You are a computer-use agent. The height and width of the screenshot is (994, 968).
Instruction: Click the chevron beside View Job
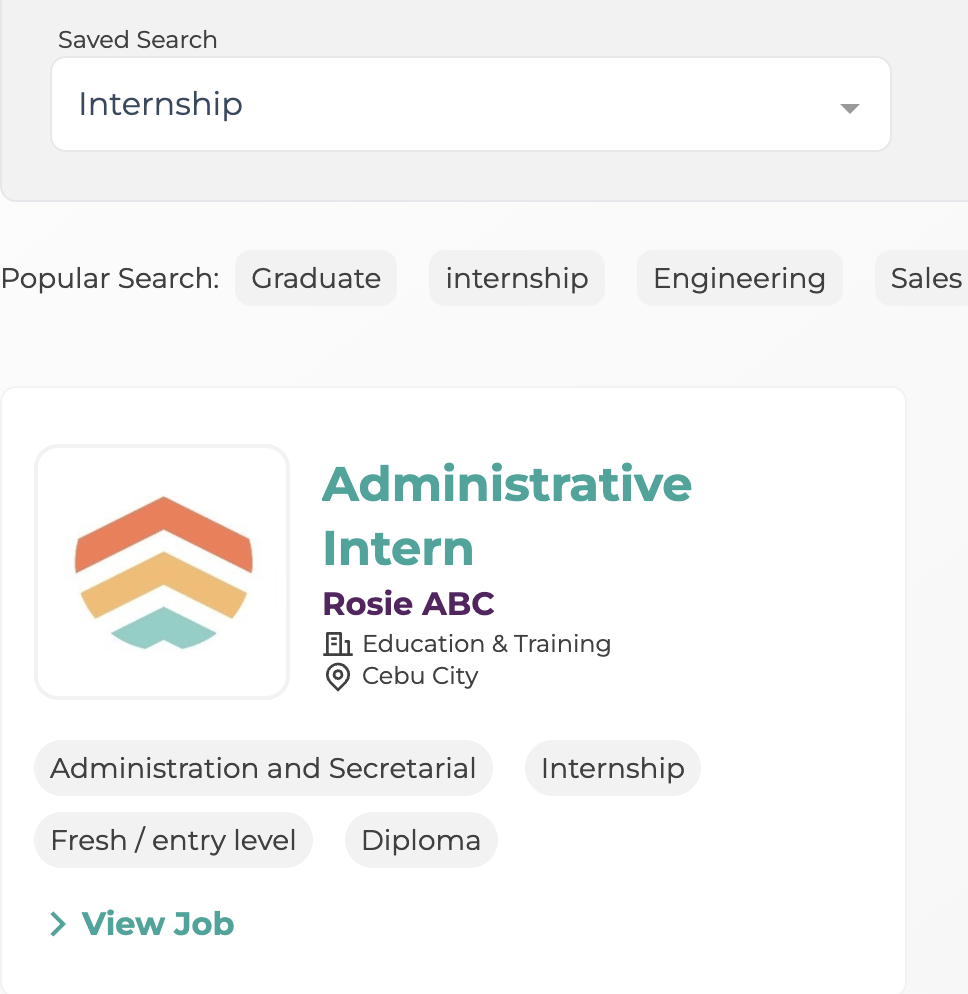tap(58, 924)
